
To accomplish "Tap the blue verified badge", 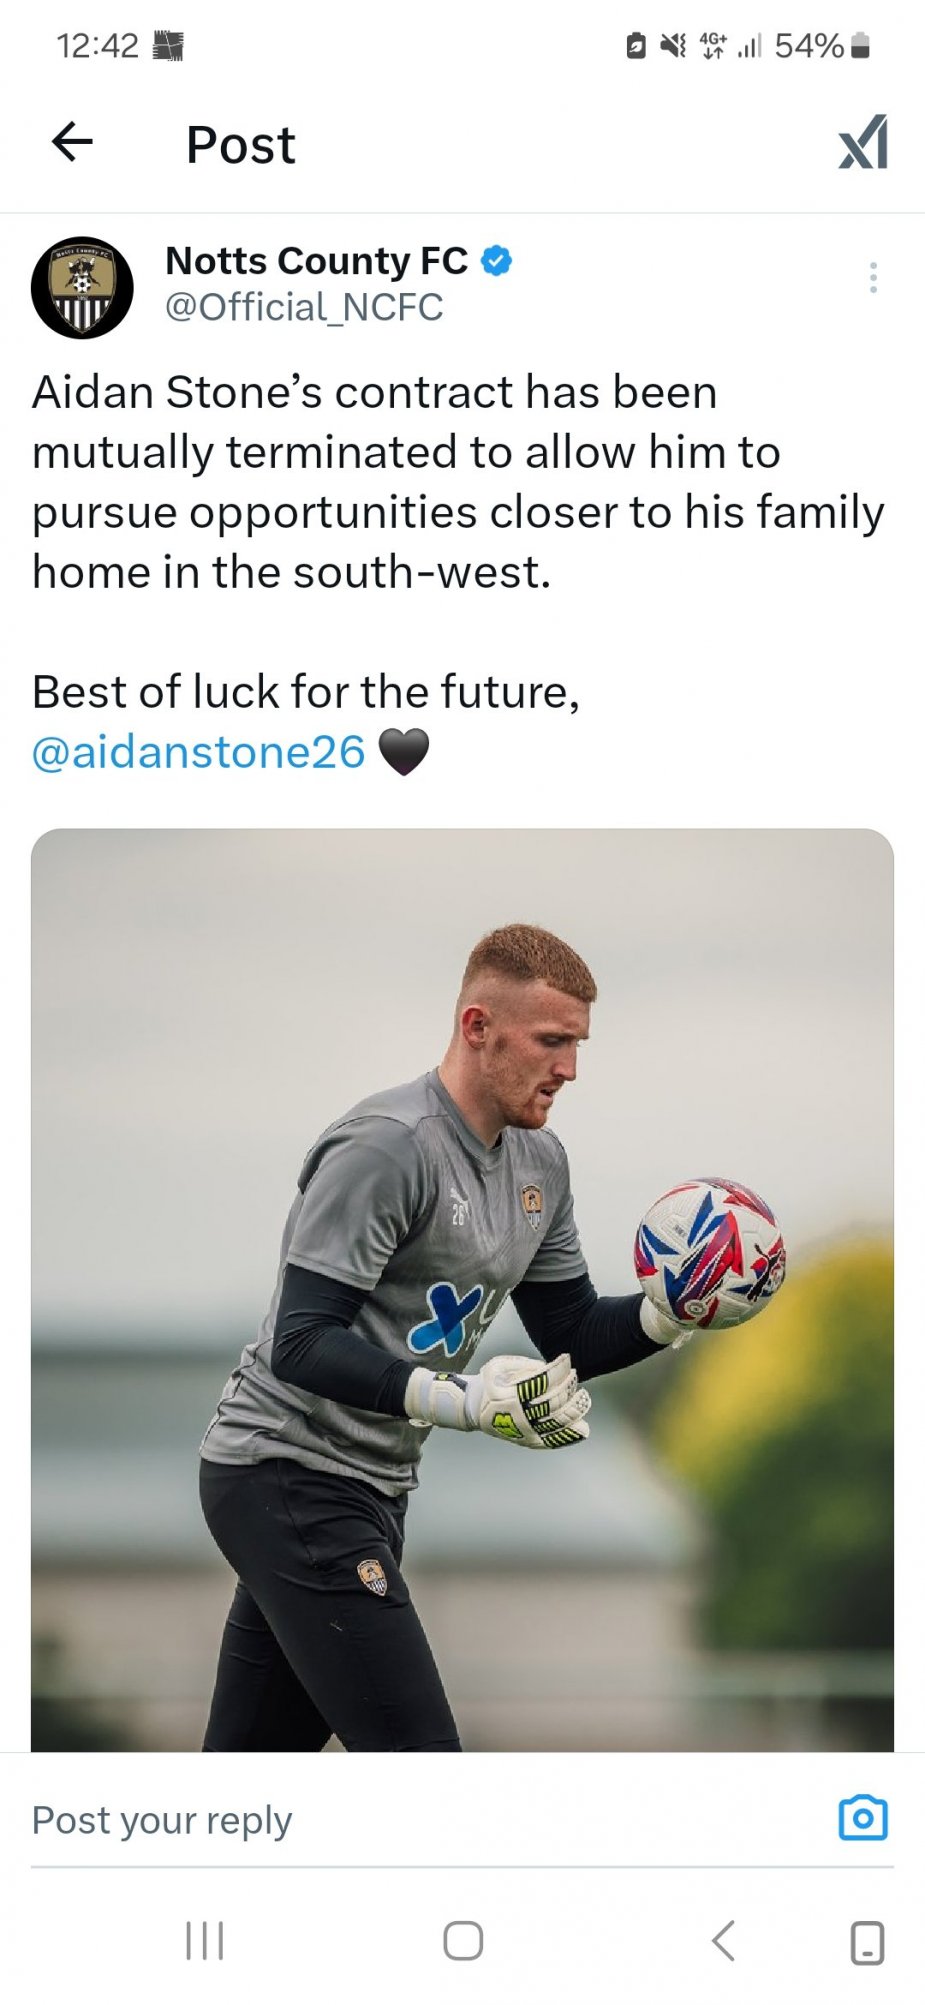I will click(497, 261).
